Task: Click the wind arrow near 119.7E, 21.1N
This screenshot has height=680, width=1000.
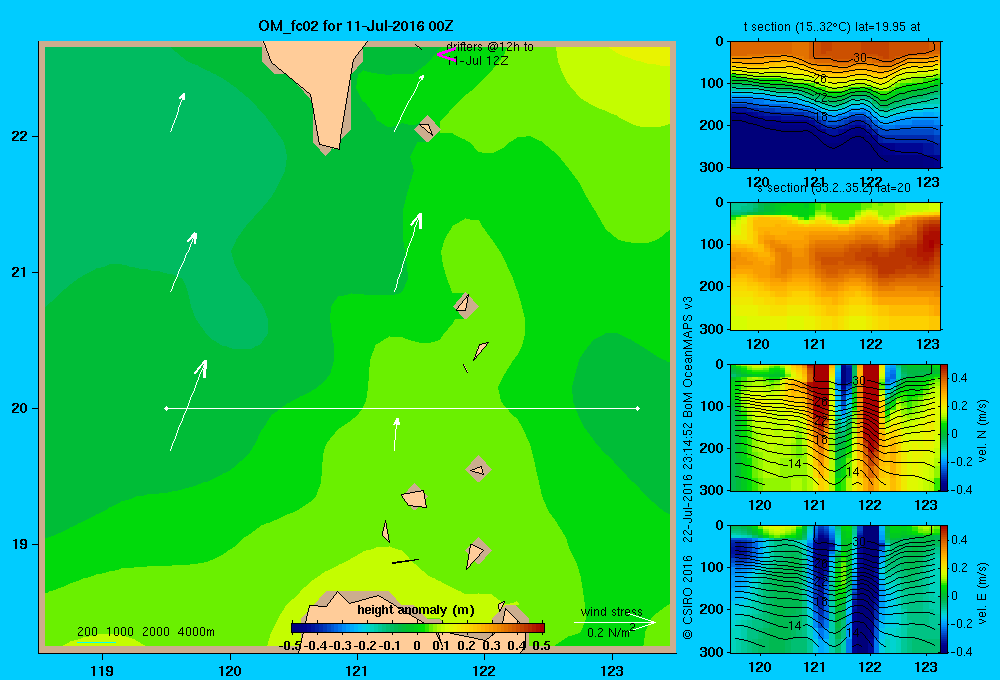Action: [183, 262]
